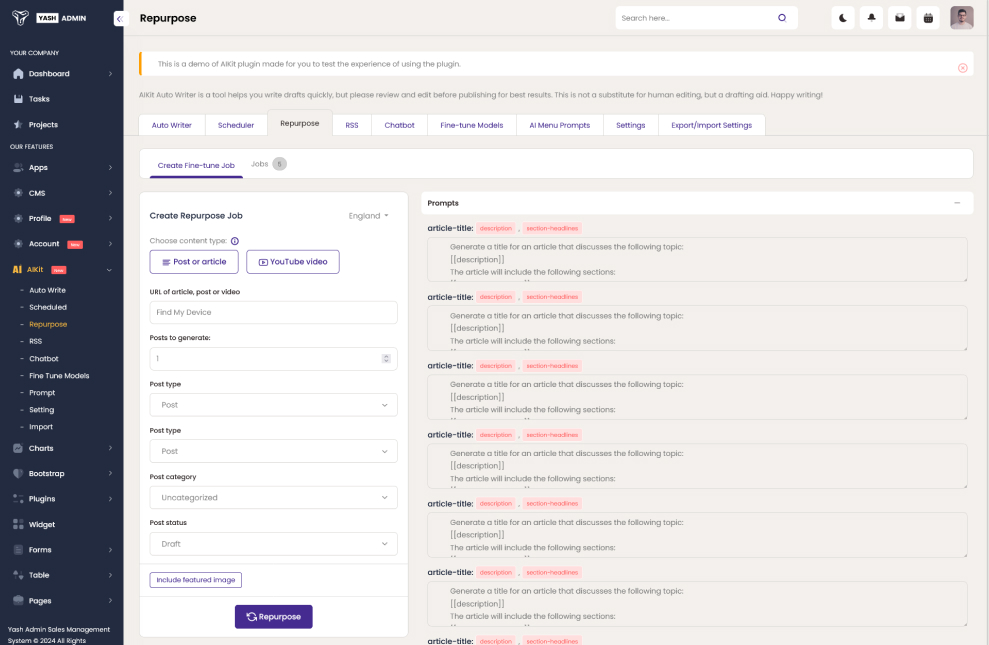Open the calendar icon in the header
This screenshot has height=645, width=989.
tap(928, 18)
